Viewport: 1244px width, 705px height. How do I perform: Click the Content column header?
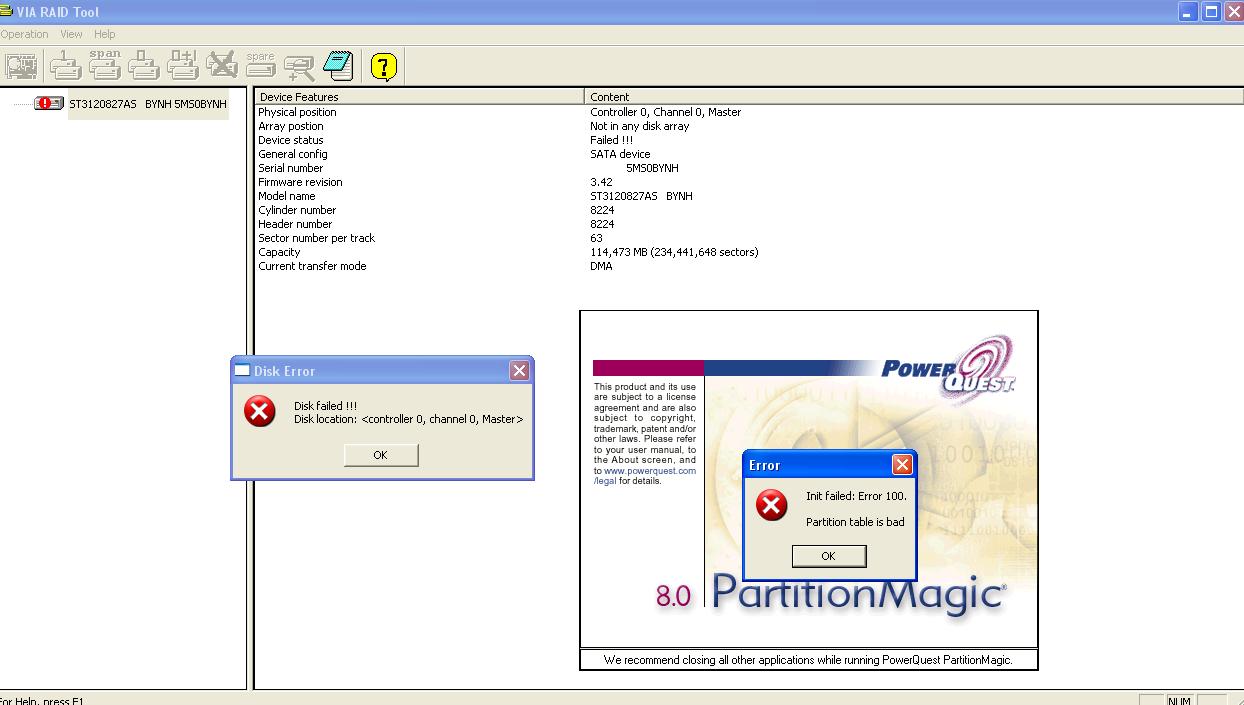(x=913, y=97)
